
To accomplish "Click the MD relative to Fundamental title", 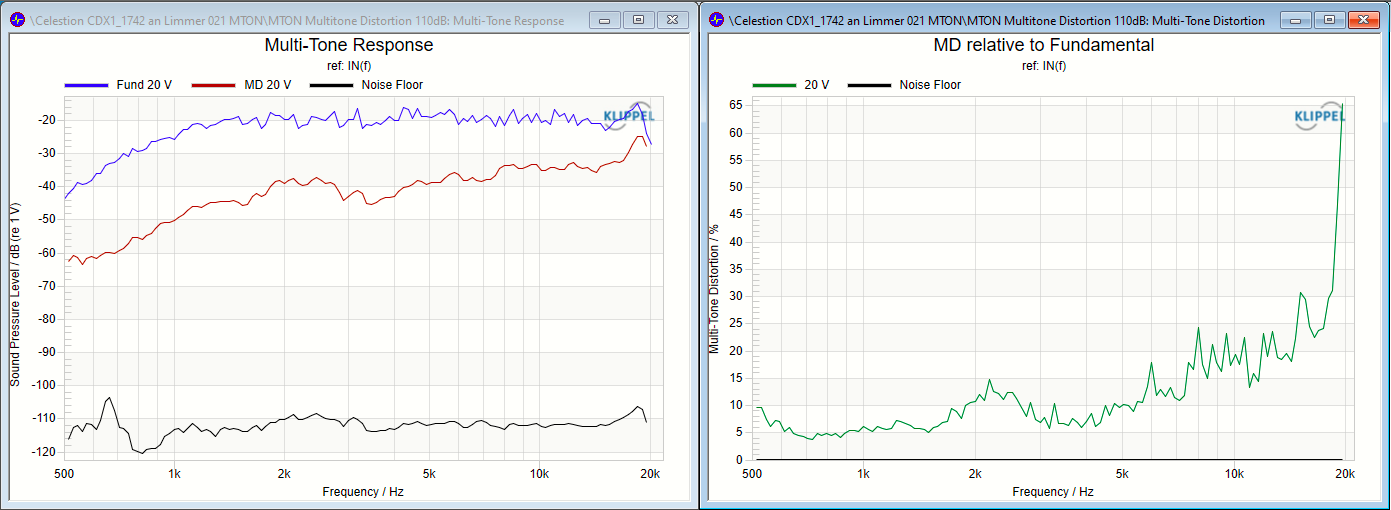I will click(1044, 45).
